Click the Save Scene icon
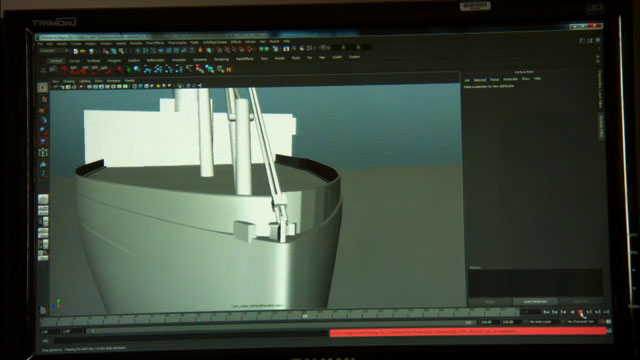Image resolution: width=640 pixels, height=360 pixels. [x=91, y=51]
